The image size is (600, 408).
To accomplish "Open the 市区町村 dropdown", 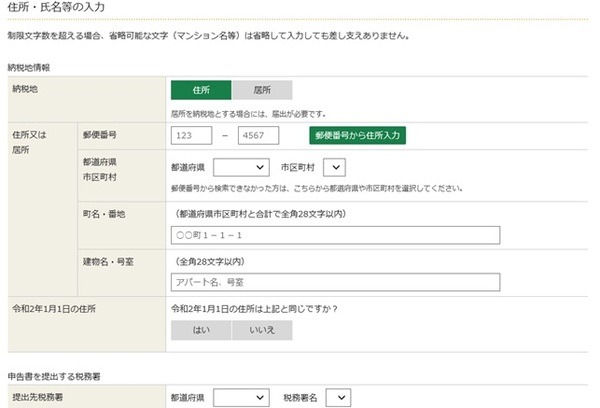I will (x=334, y=167).
